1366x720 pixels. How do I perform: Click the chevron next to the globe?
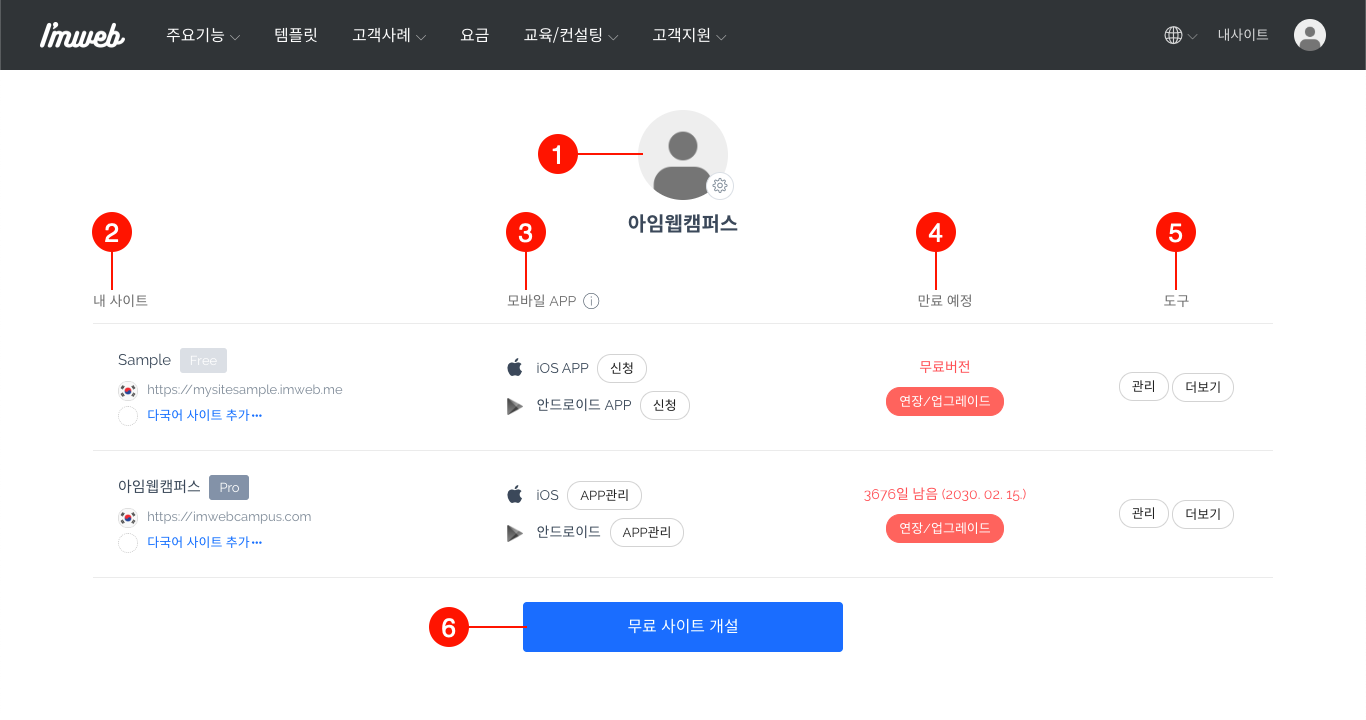(1193, 37)
